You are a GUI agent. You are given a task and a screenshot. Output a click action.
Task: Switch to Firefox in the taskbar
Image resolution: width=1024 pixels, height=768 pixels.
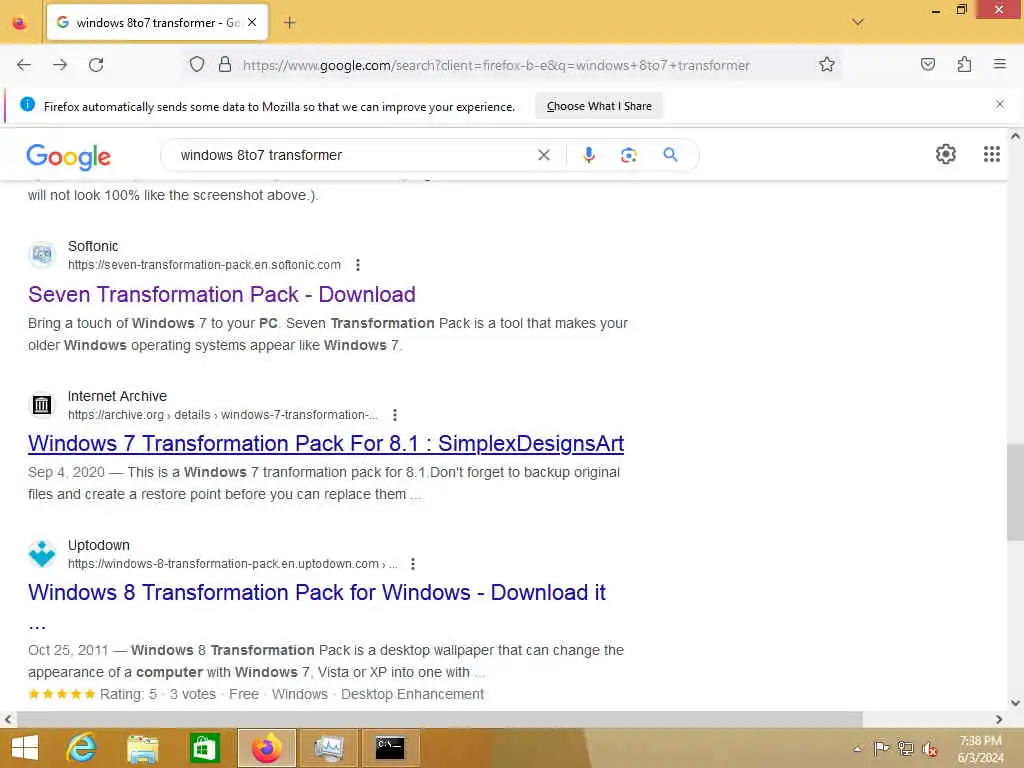pos(266,748)
